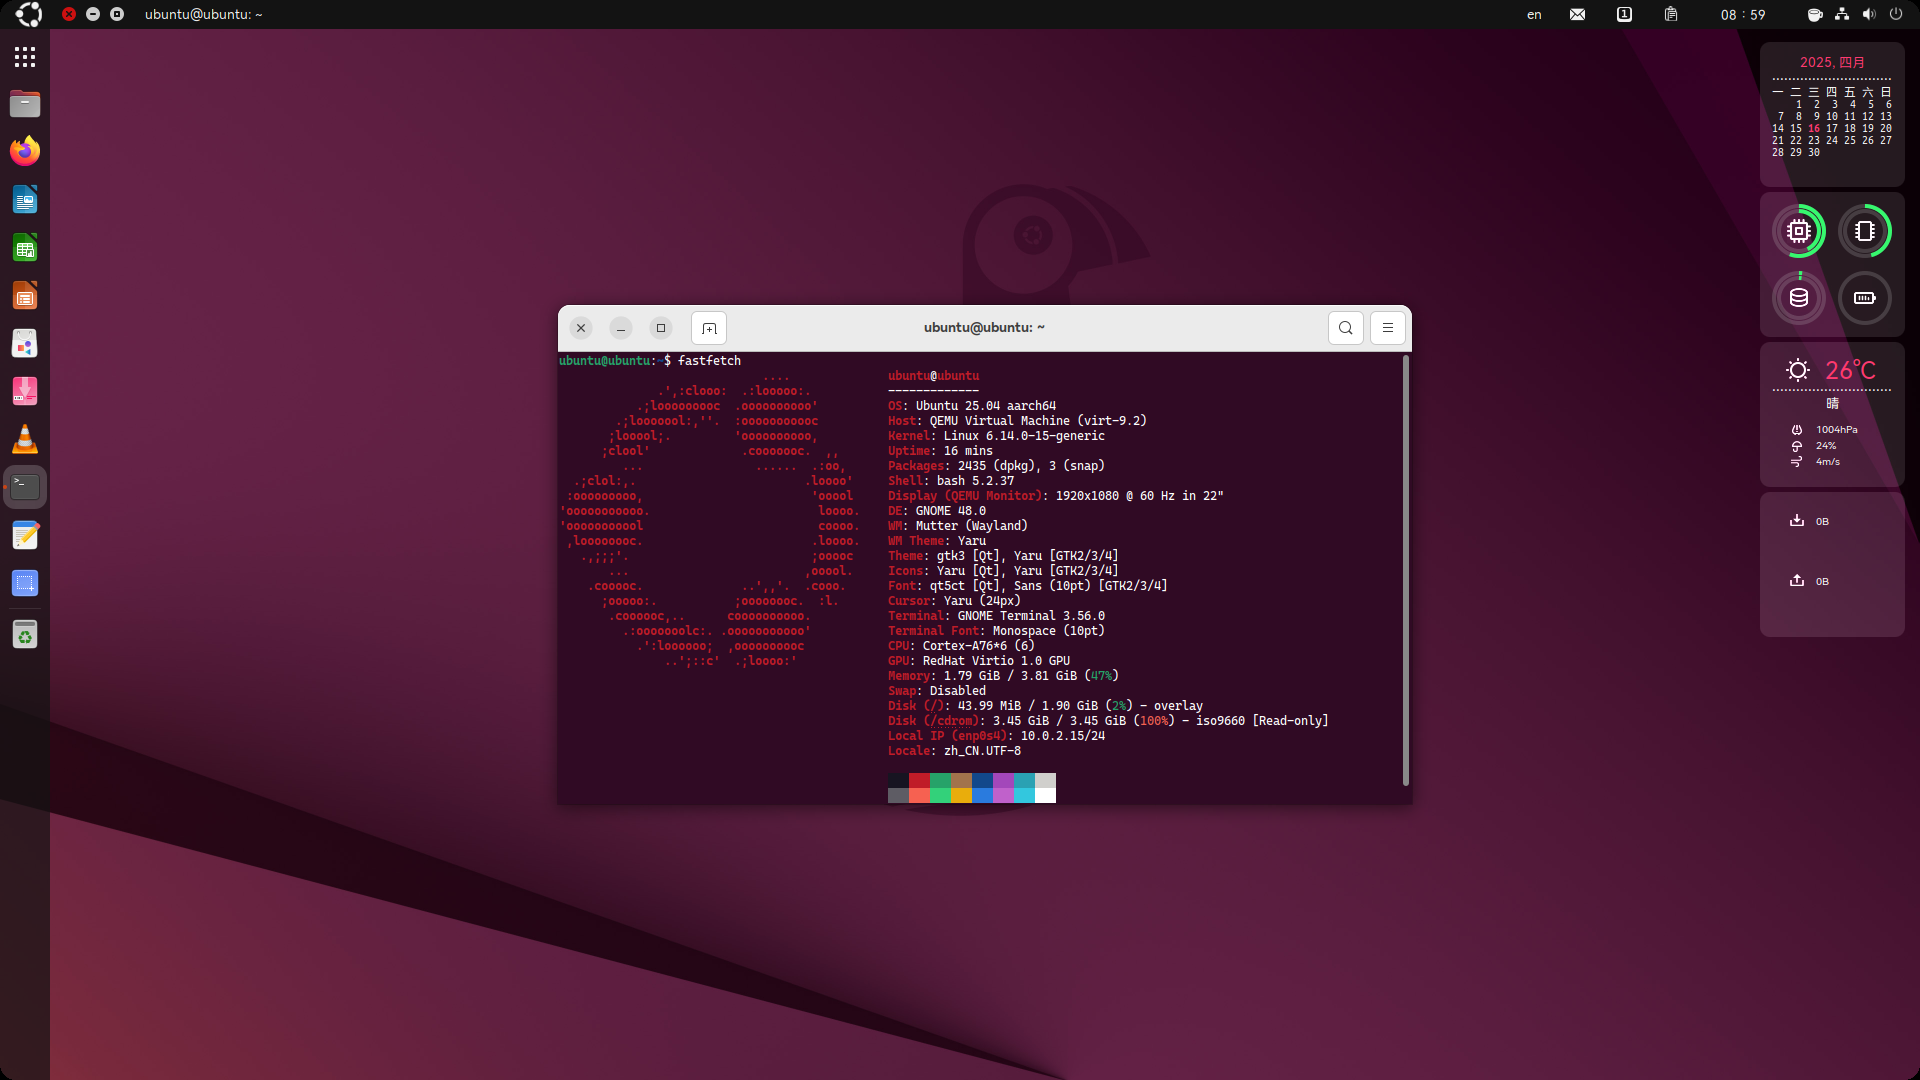1920x1080 pixels.
Task: Click the 'GNOME 48.0' DE value
Action: click(x=951, y=511)
